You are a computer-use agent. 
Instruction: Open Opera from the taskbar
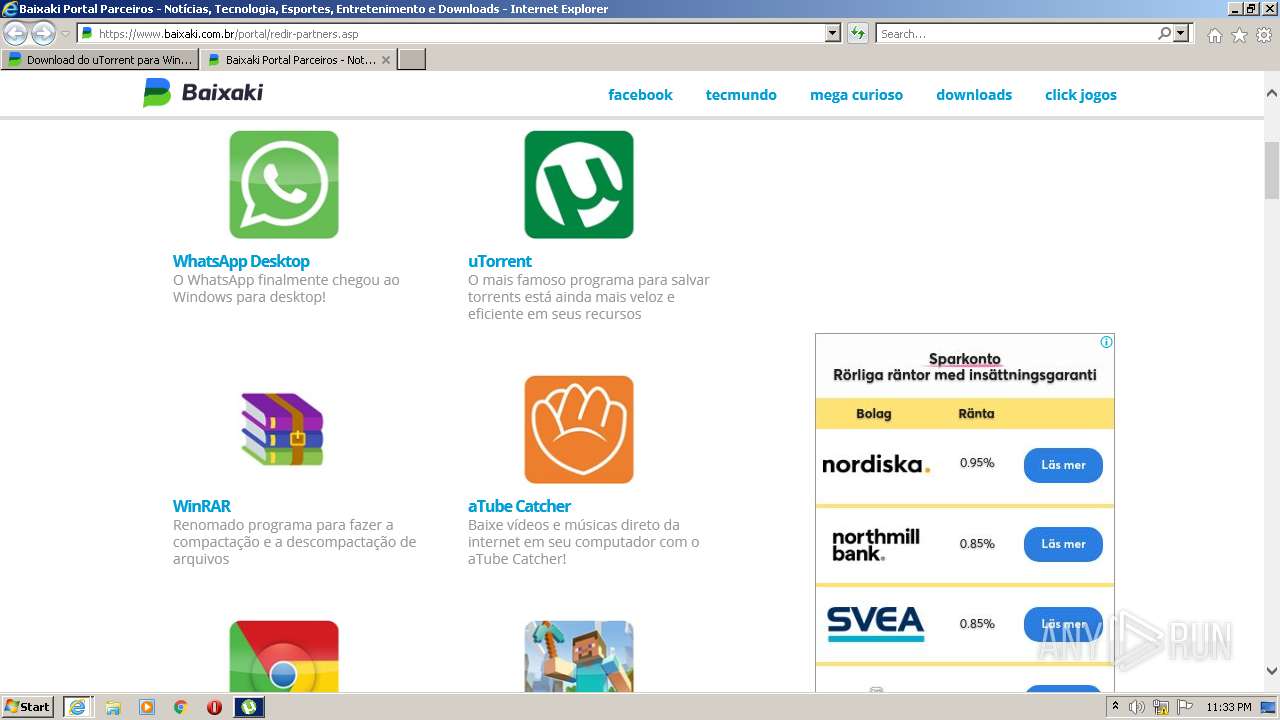pyautogui.click(x=214, y=707)
